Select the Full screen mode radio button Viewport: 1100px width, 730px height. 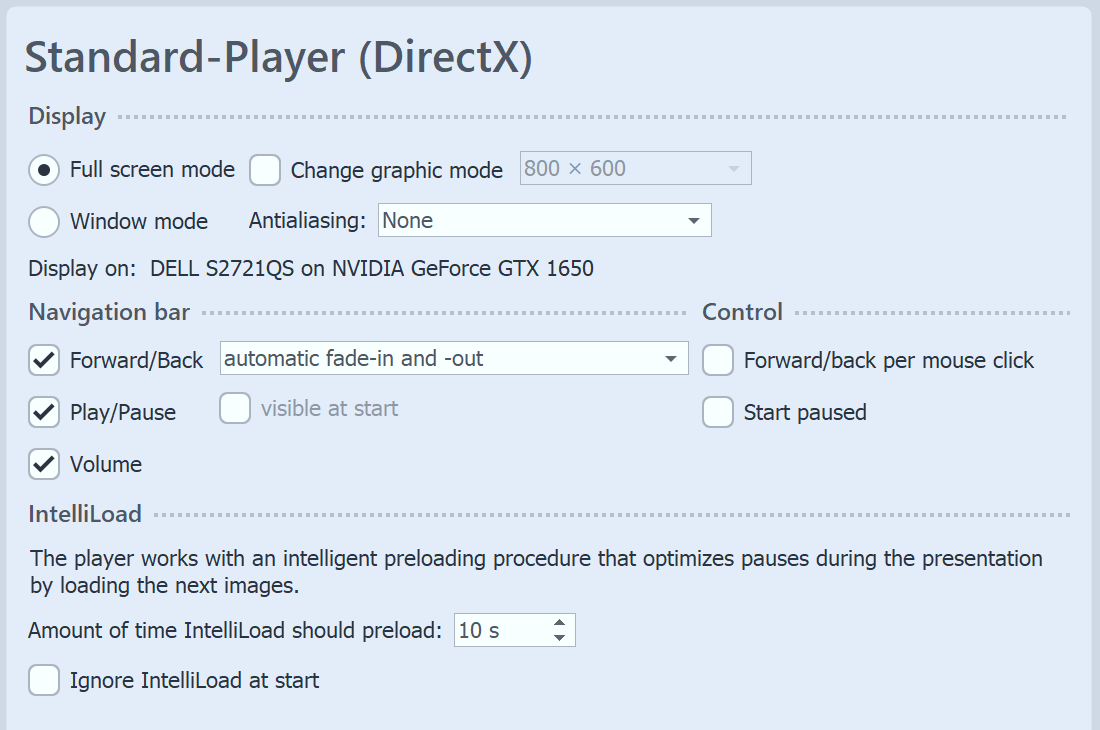tap(42, 170)
